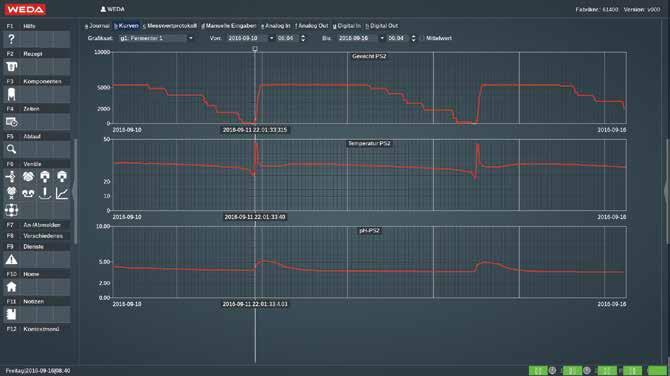Image resolution: width=670 pixels, height=376 pixels.
Task: Open the Von date dropdown arrow
Action: coord(271,38)
